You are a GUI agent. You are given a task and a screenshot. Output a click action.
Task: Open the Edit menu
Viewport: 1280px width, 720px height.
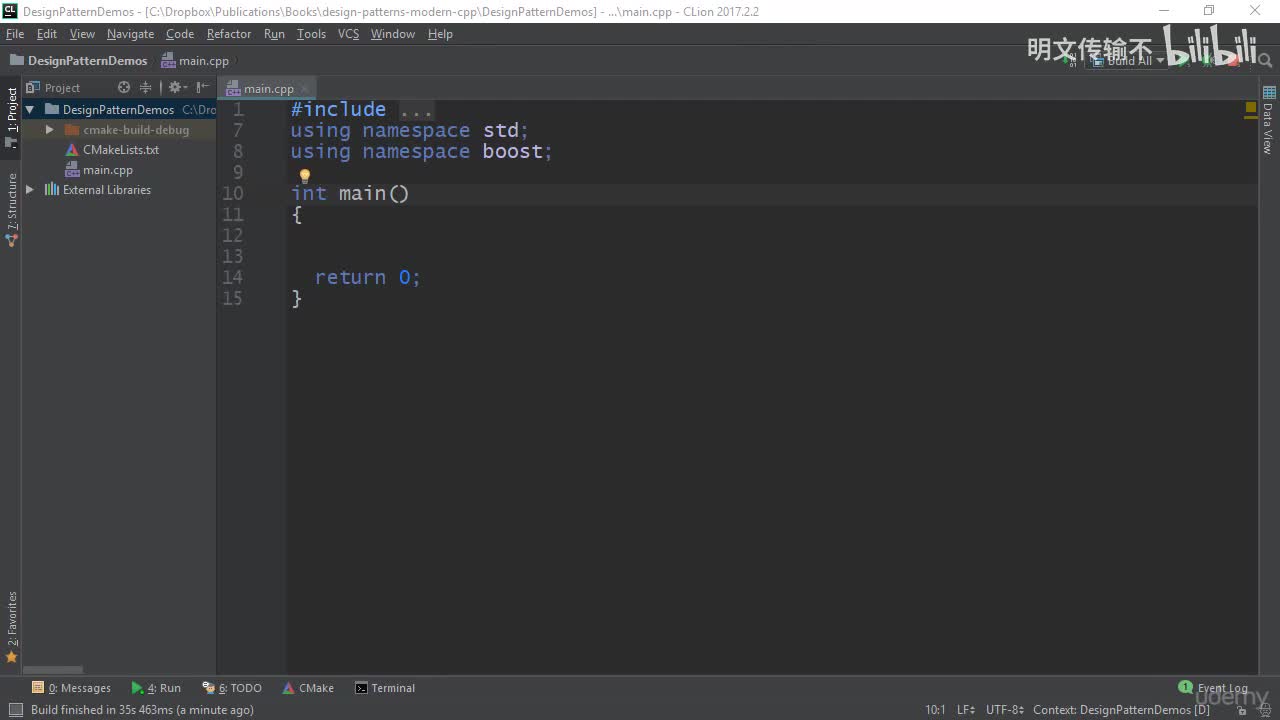tap(47, 34)
